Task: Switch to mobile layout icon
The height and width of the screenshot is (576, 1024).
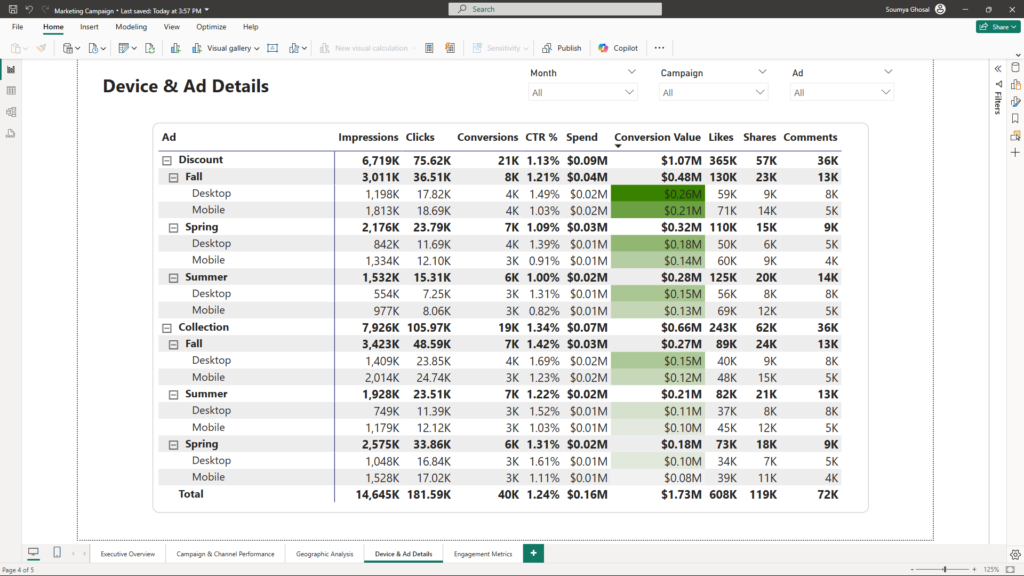Action: [x=57, y=553]
